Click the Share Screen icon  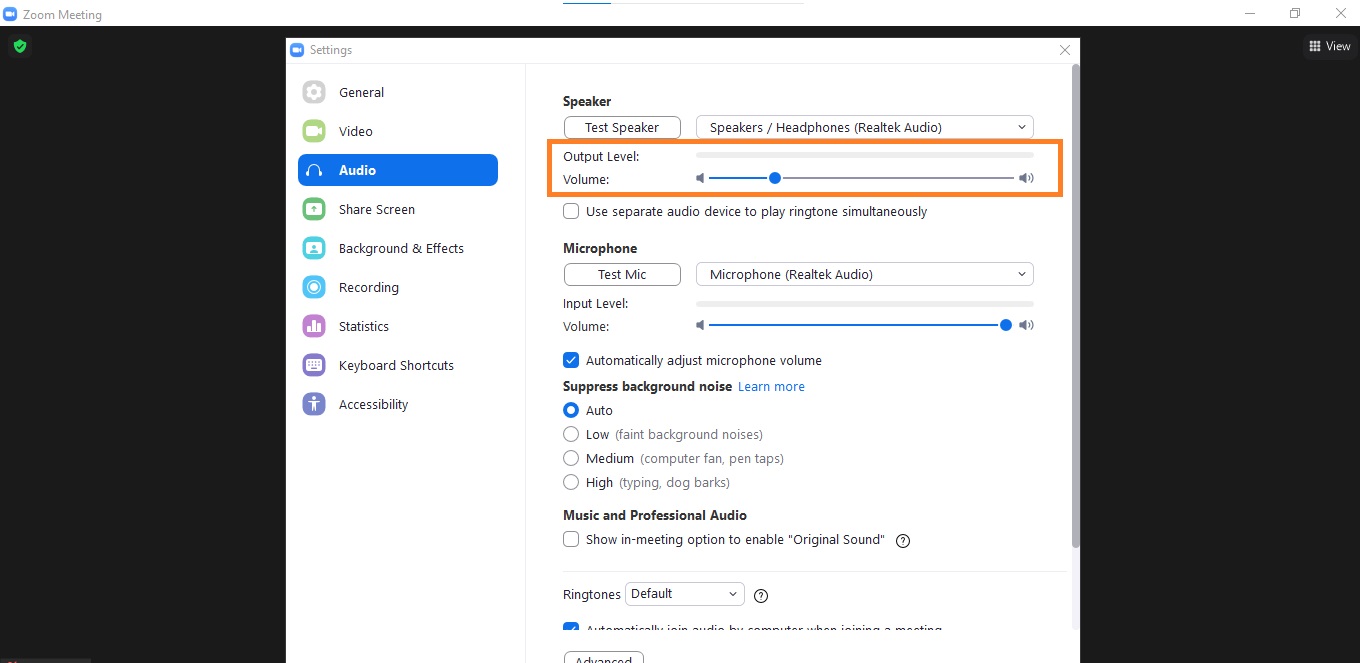coord(314,209)
